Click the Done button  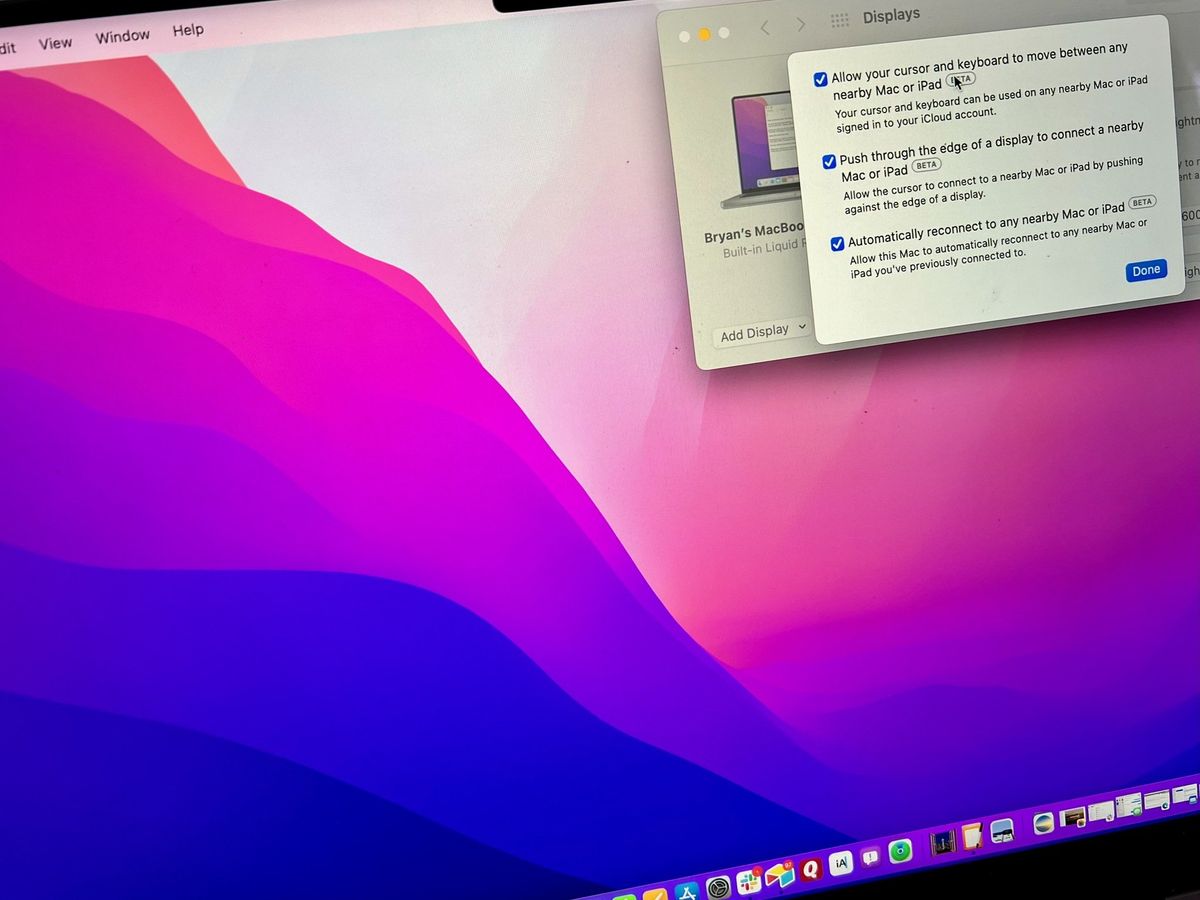click(x=1146, y=270)
